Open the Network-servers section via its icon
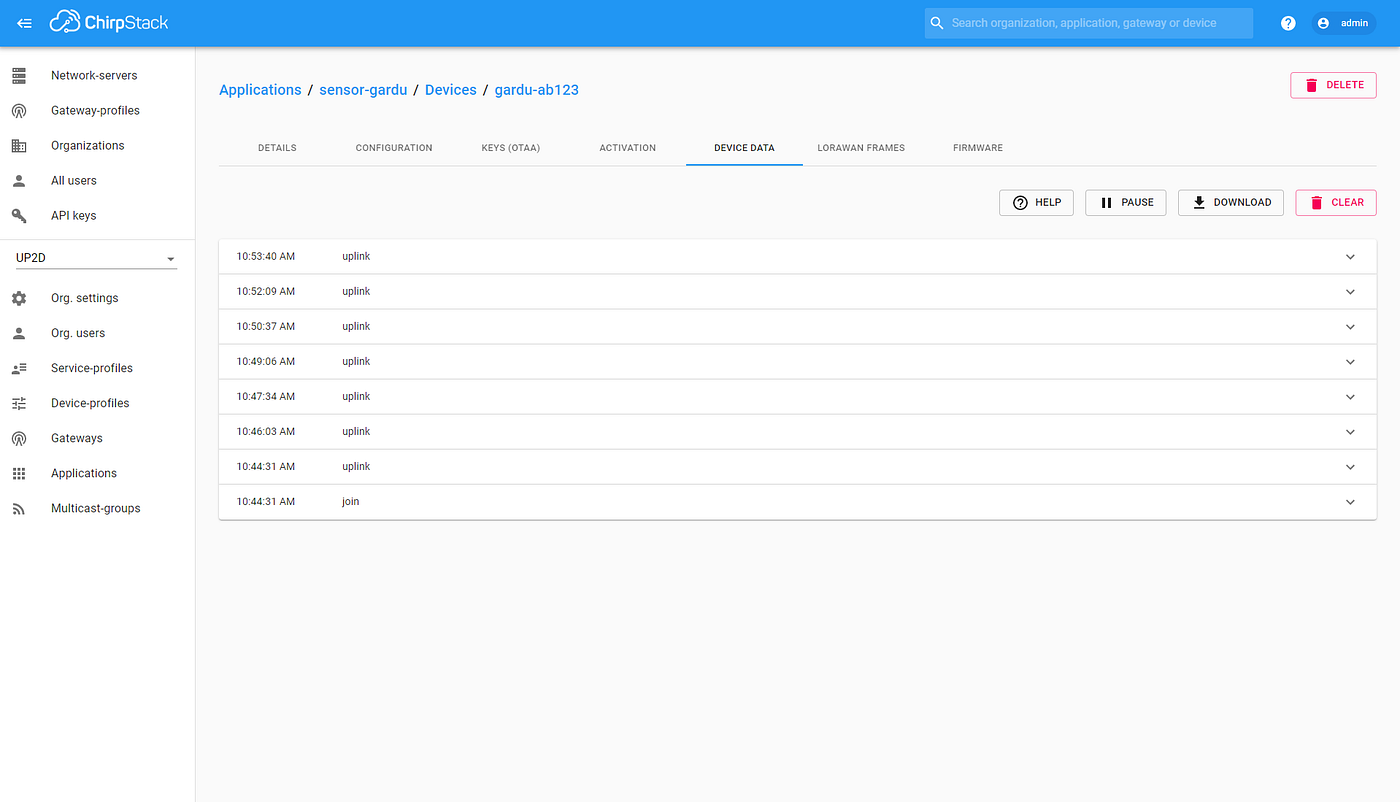 [x=18, y=74]
